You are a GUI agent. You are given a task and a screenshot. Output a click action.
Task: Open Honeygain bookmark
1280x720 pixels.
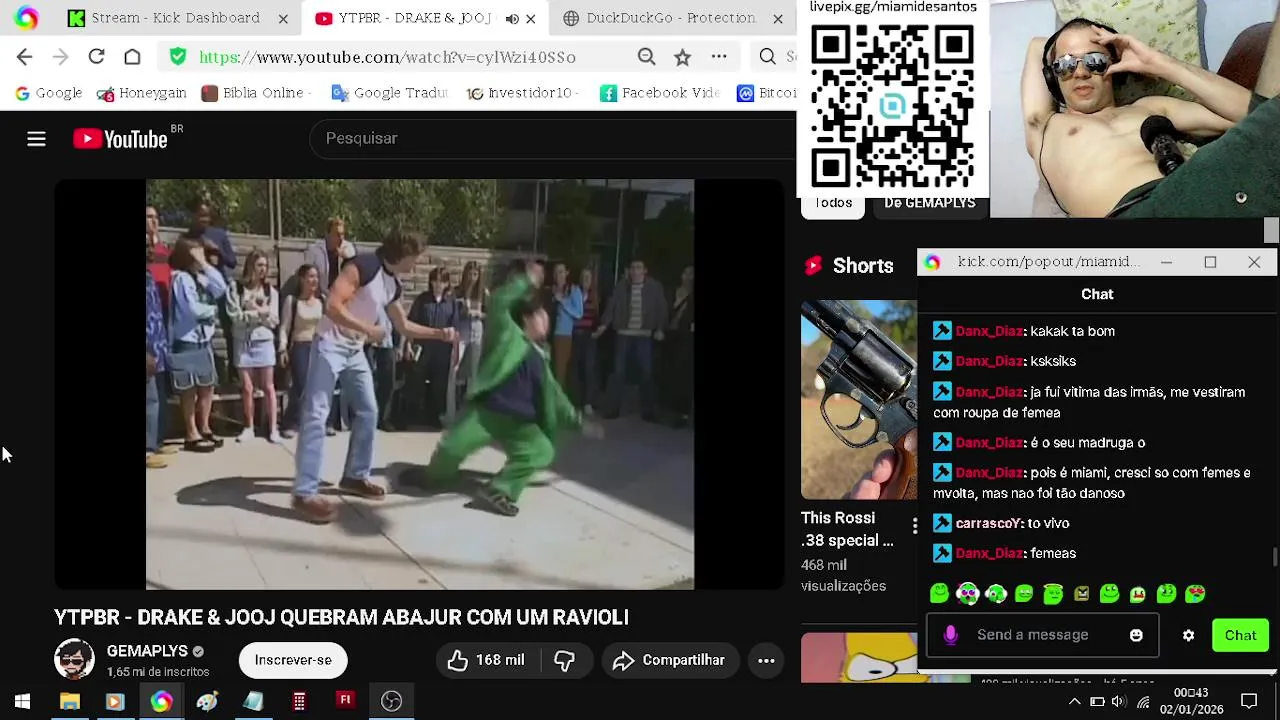(141, 93)
